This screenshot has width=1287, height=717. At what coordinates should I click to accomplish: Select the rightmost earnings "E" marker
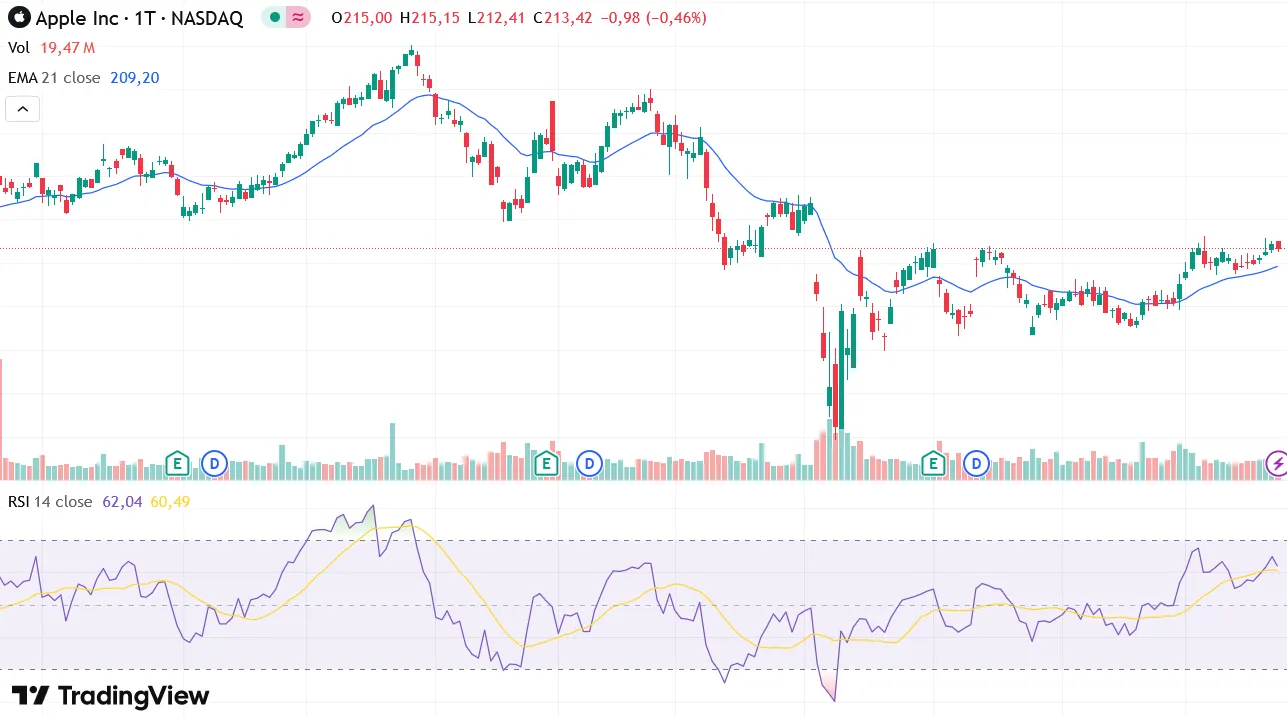coord(933,463)
